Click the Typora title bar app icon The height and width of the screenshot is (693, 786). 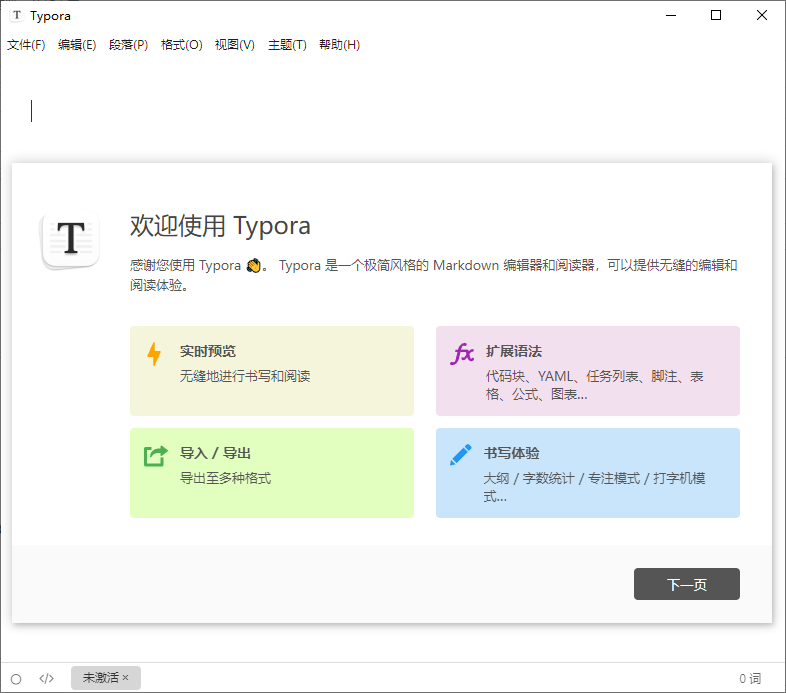click(x=17, y=16)
